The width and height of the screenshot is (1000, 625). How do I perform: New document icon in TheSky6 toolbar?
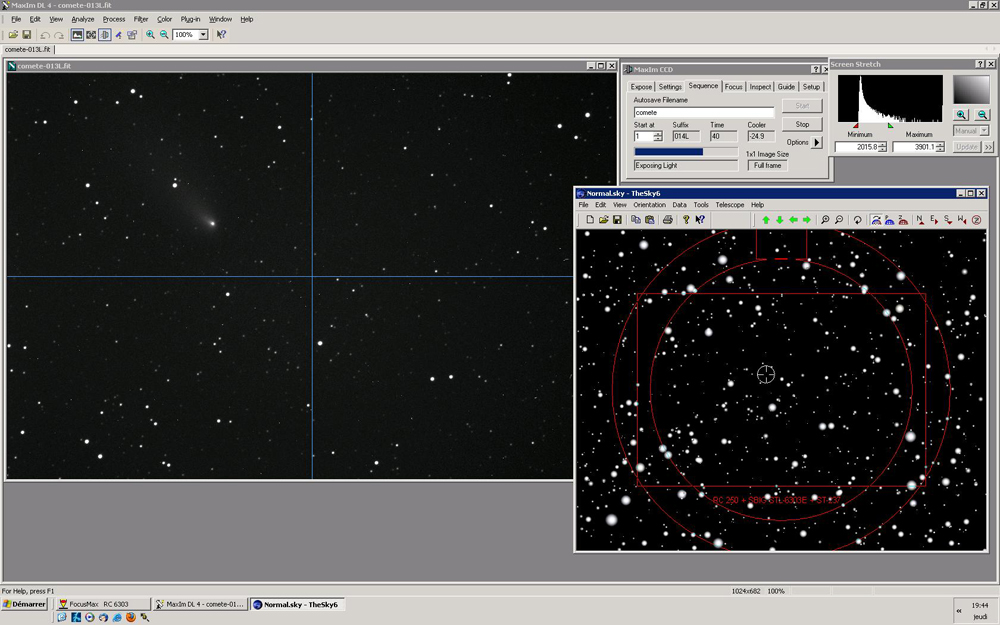tap(590, 219)
